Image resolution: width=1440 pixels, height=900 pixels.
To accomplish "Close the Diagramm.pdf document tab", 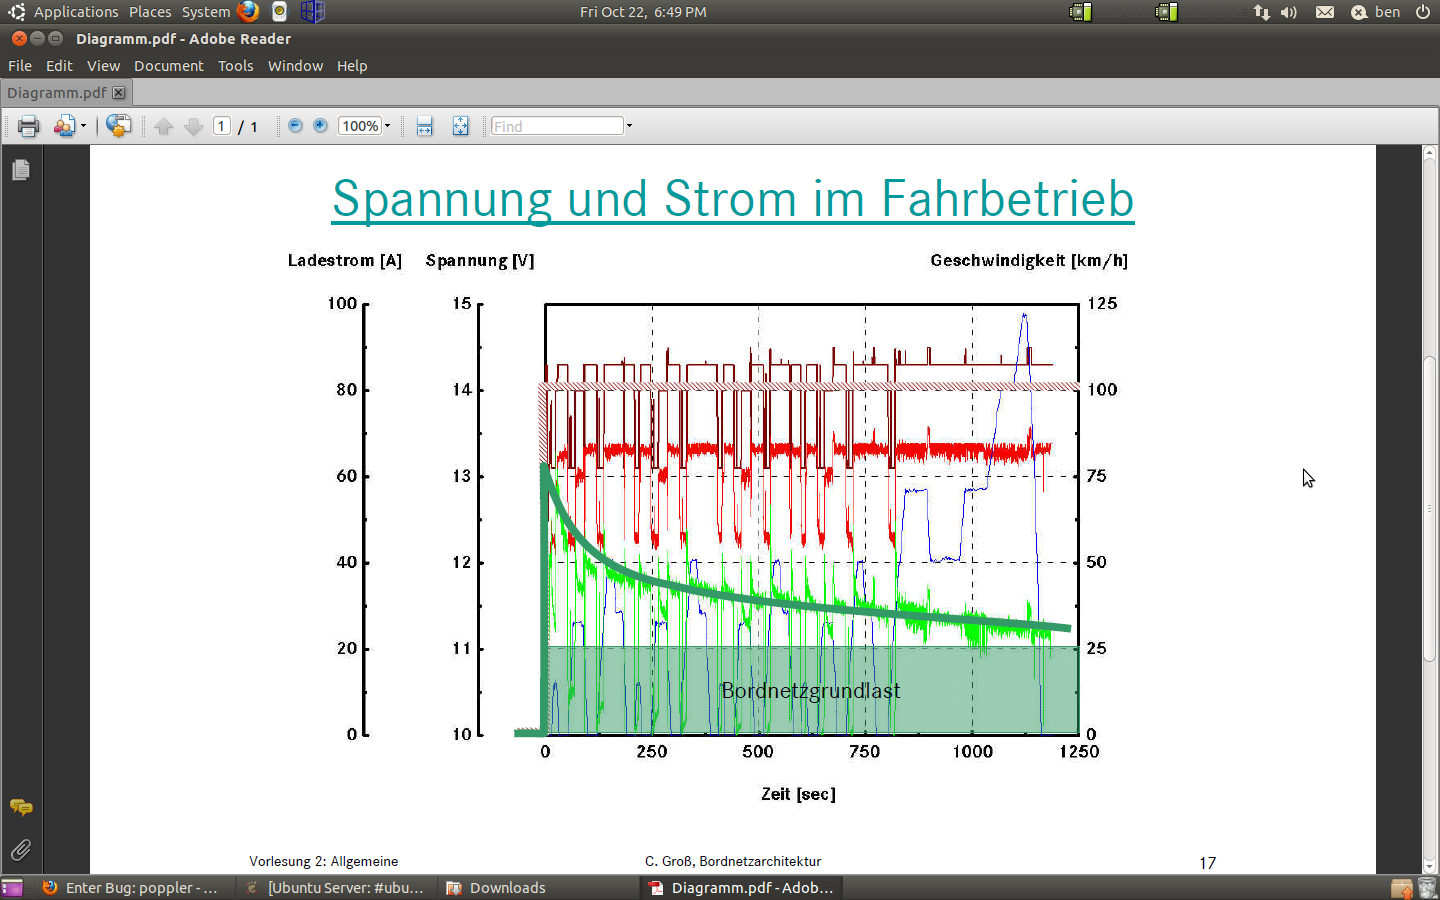I will pyautogui.click(x=119, y=93).
